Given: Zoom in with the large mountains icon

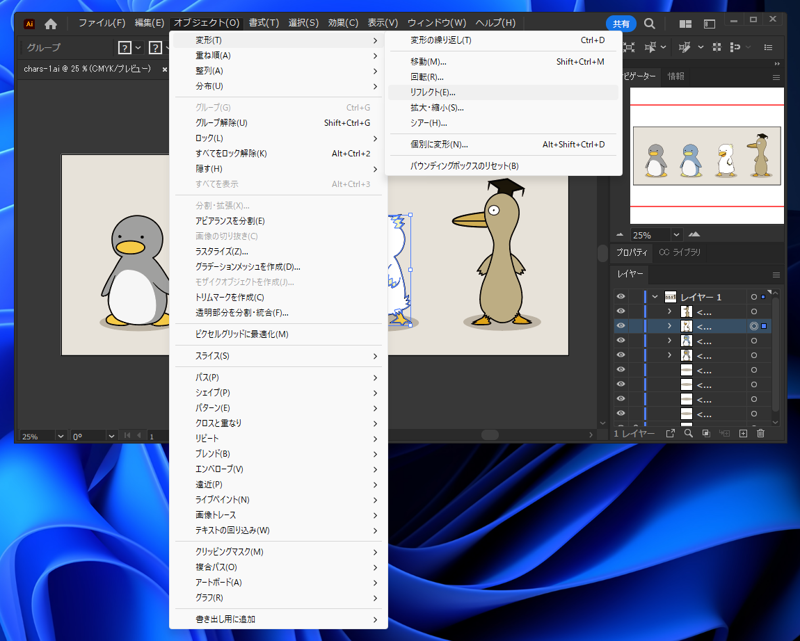Looking at the screenshot, I should 694,234.
